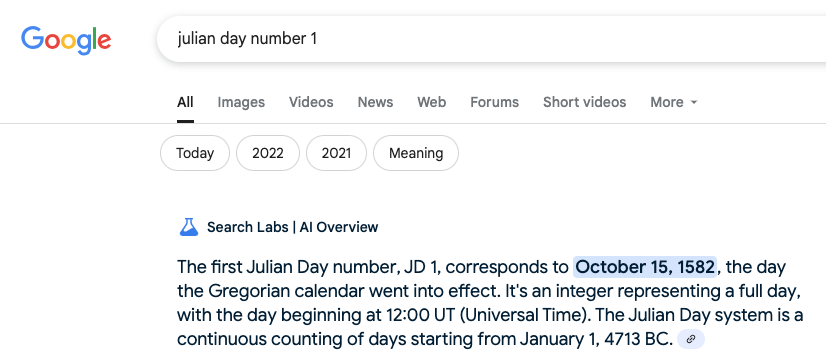This screenshot has width=826, height=364.
Task: Go to the News tab
Action: click(x=375, y=102)
